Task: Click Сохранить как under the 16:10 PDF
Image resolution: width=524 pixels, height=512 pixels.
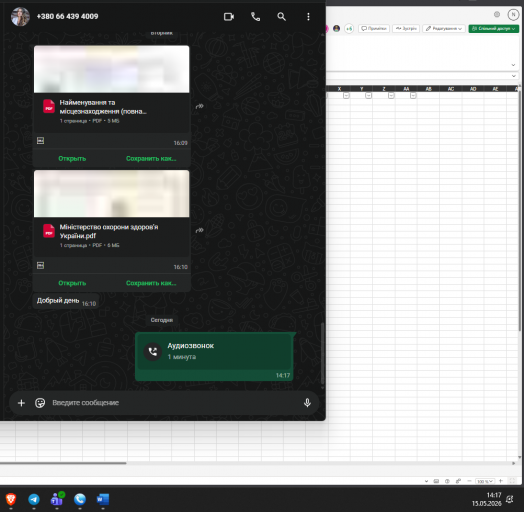Action: click(x=151, y=283)
